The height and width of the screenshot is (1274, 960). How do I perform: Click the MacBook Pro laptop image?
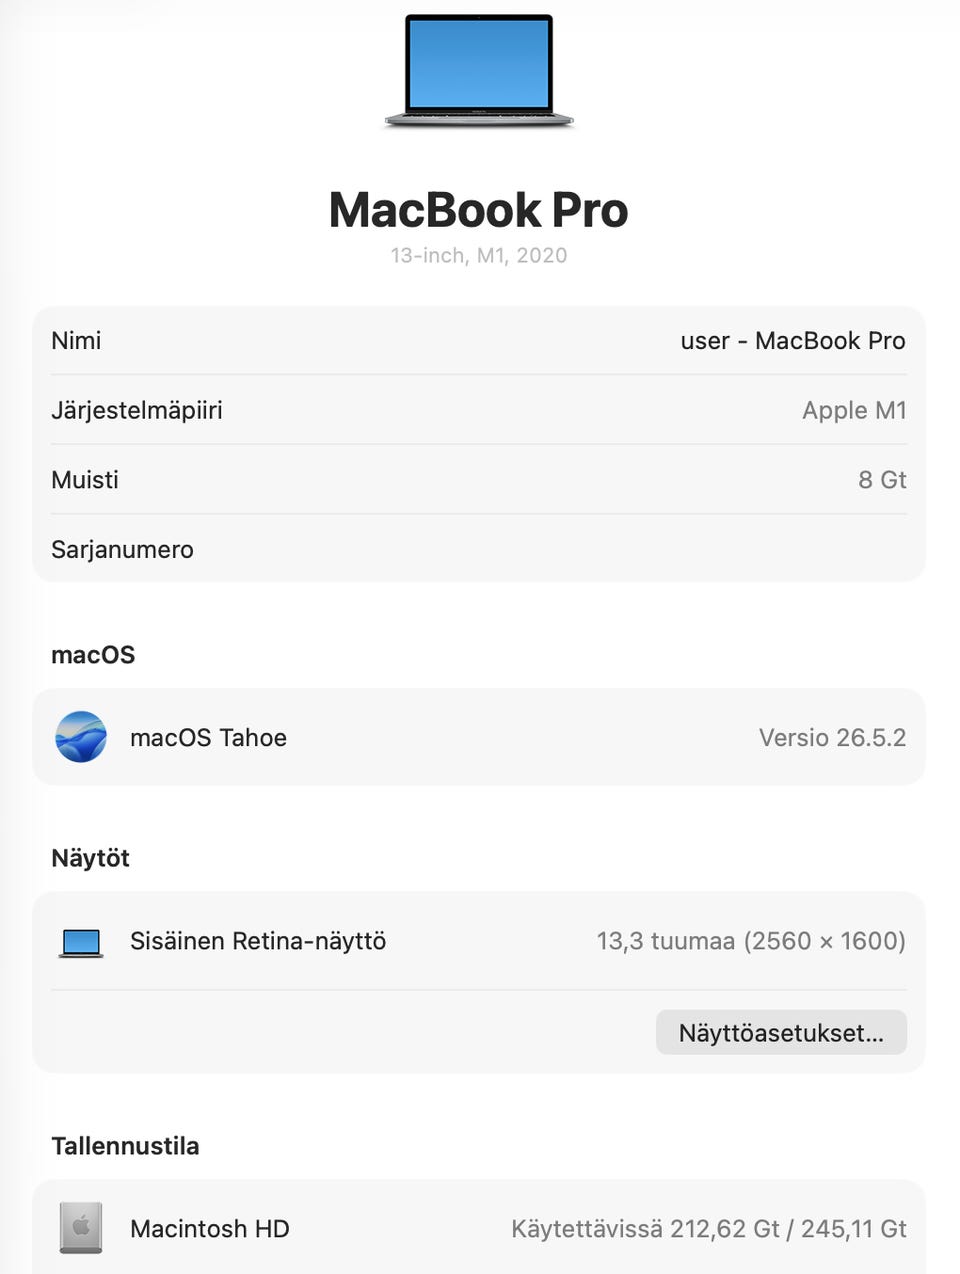coord(479,70)
